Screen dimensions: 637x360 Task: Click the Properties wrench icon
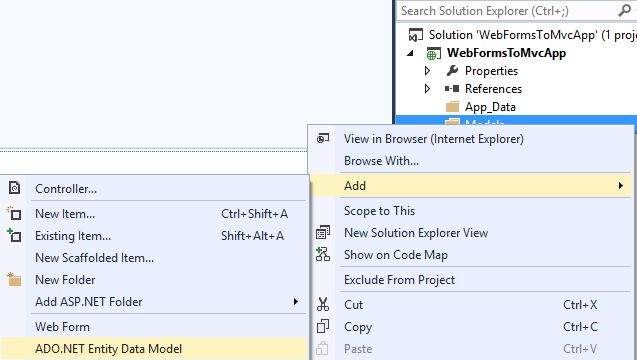[452, 71]
